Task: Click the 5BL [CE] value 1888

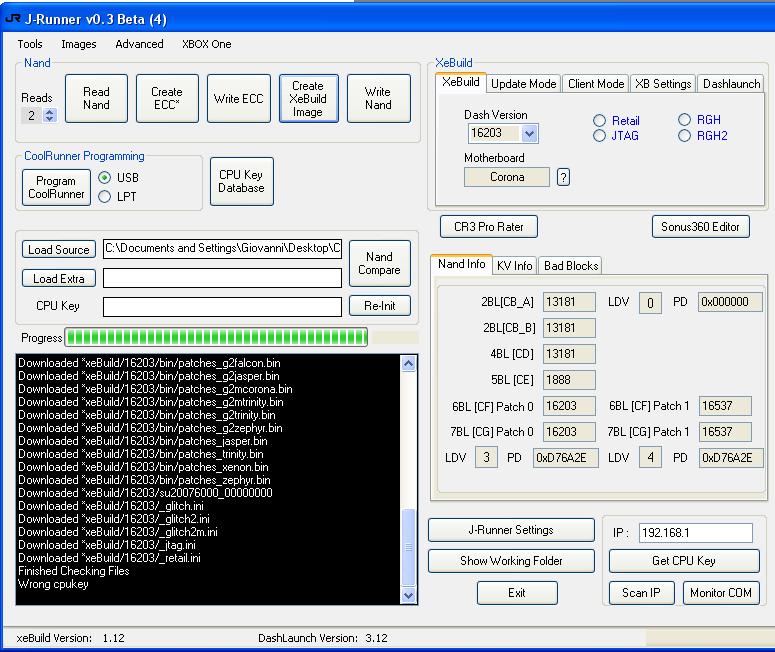Action: [569, 380]
